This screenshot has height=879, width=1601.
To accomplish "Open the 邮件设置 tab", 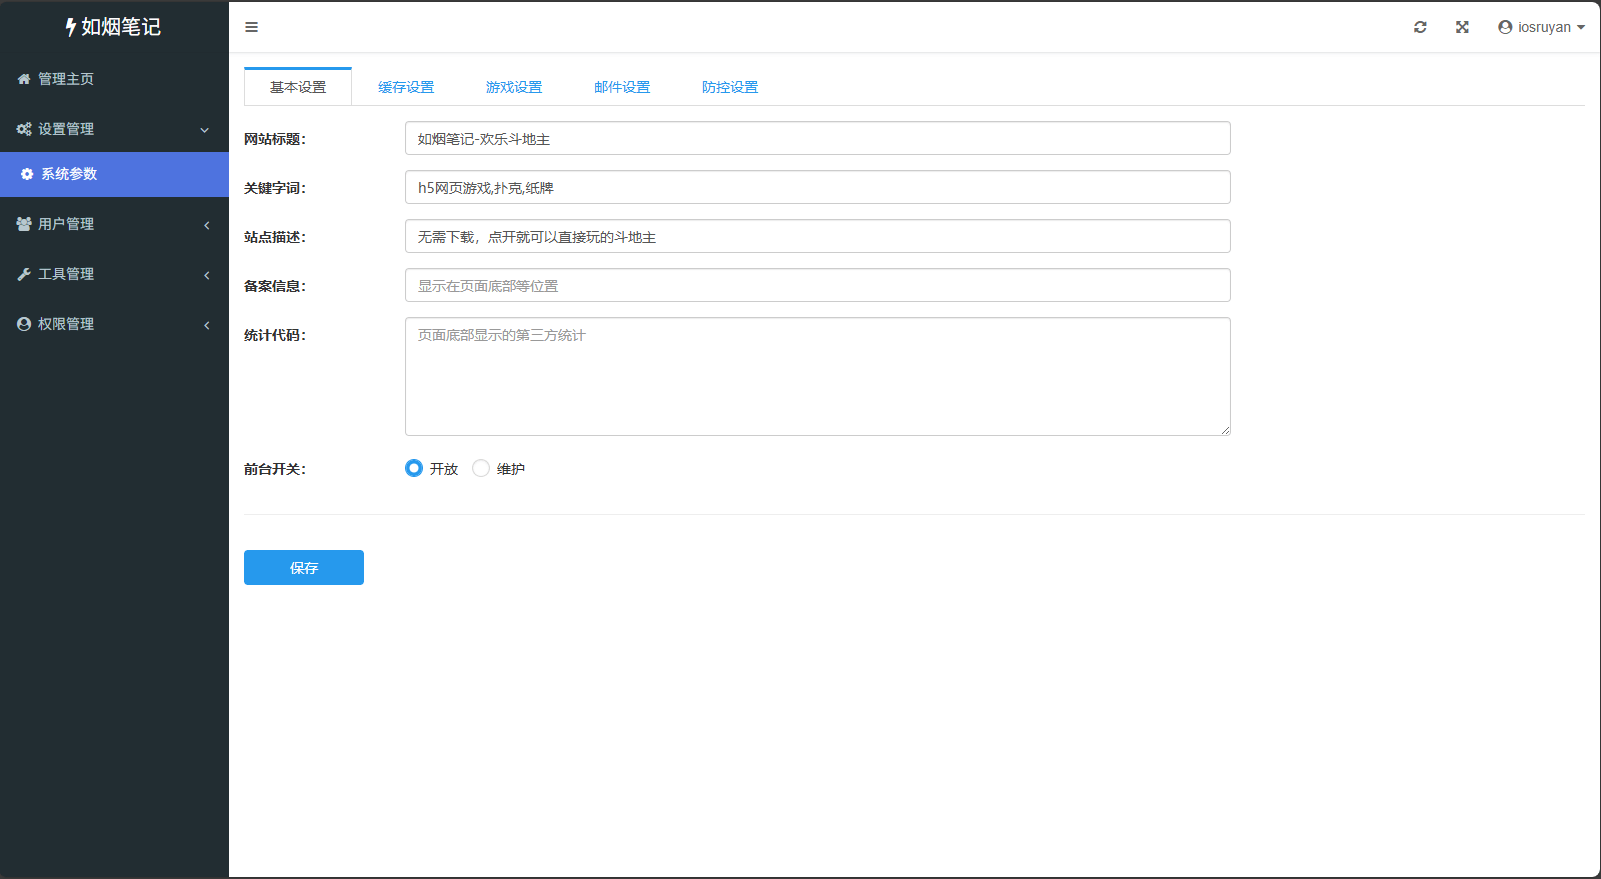I will point(622,87).
